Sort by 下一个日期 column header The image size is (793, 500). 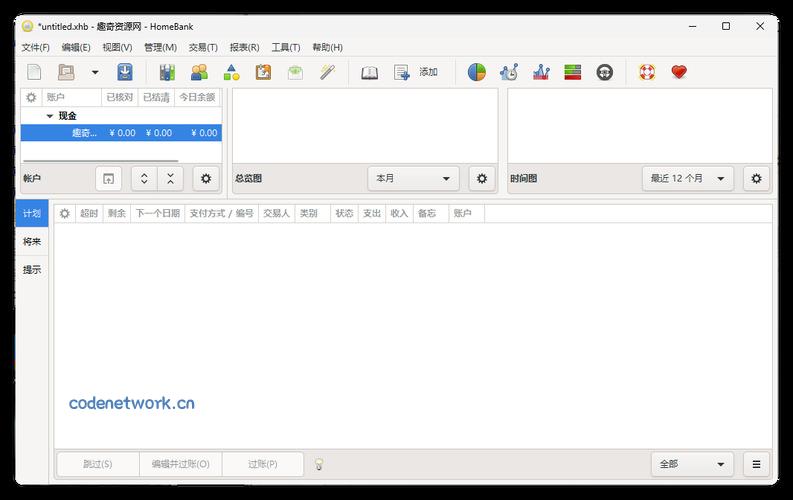(158, 213)
